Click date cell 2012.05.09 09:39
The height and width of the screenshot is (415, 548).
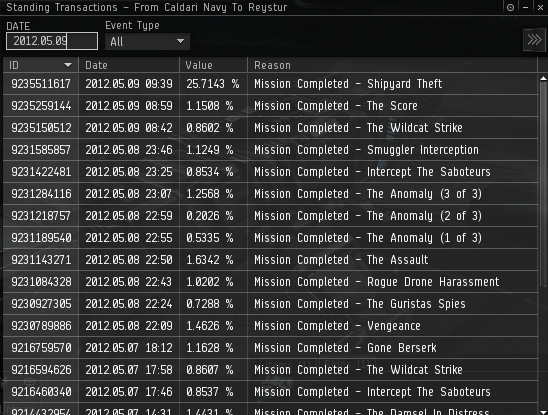click(129, 84)
